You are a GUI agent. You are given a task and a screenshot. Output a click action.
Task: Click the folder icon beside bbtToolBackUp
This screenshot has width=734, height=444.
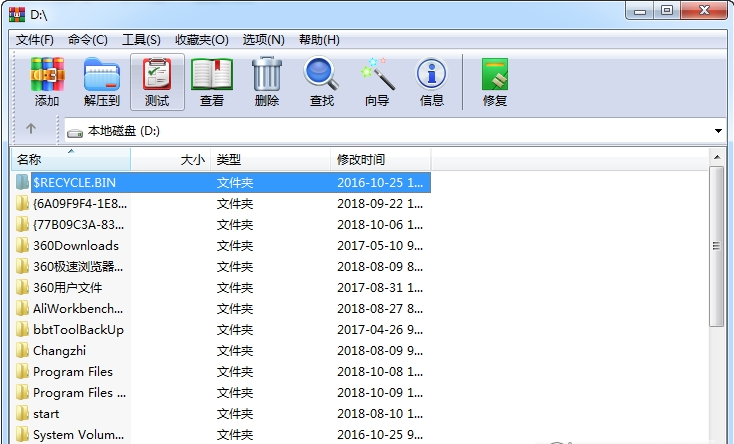point(22,329)
